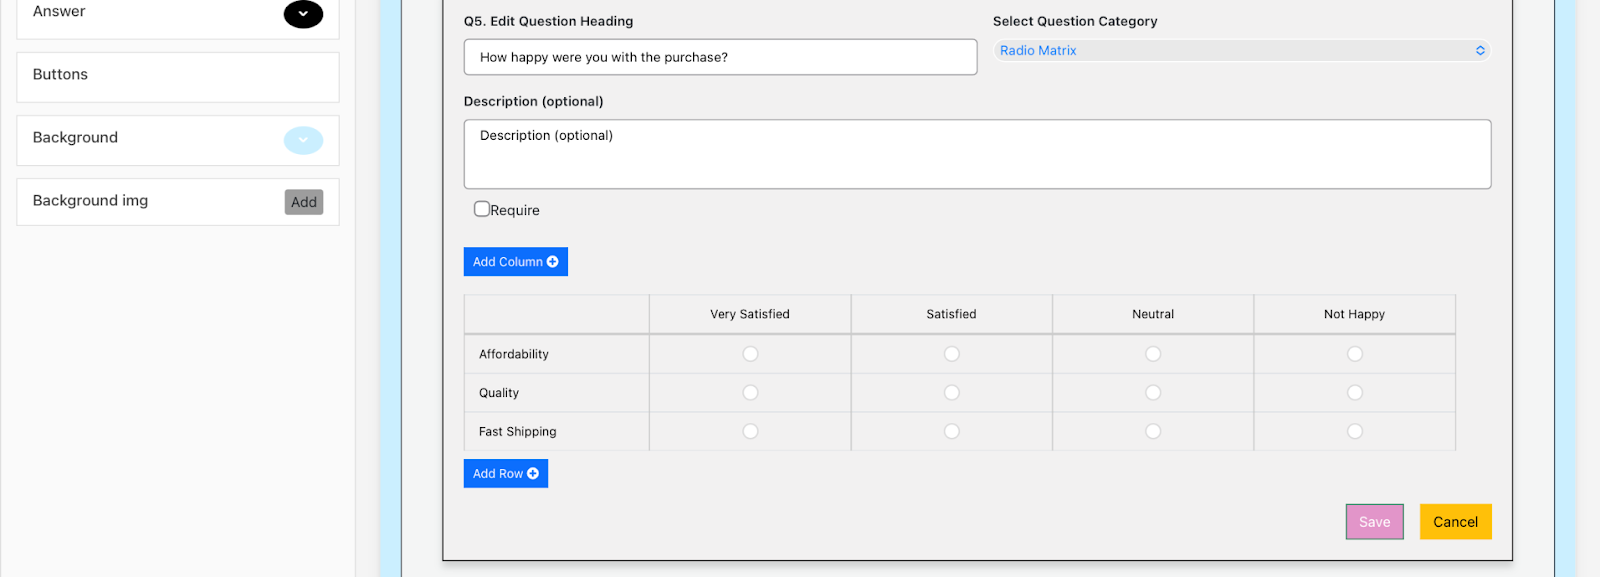1600x577 pixels.
Task: Select Neutral for Quality
Action: (x=1153, y=393)
